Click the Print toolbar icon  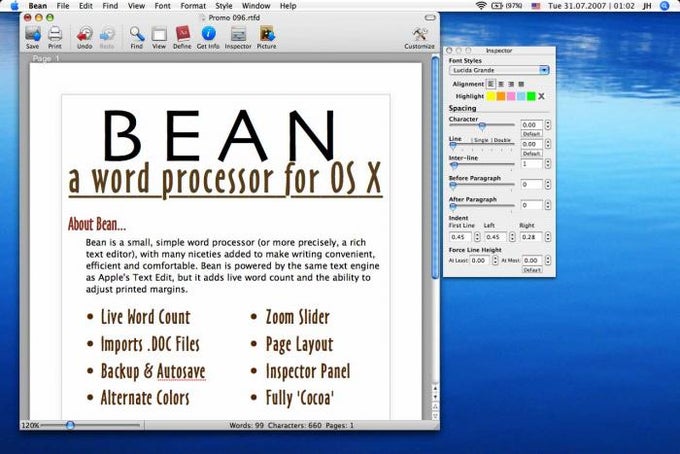[55, 34]
